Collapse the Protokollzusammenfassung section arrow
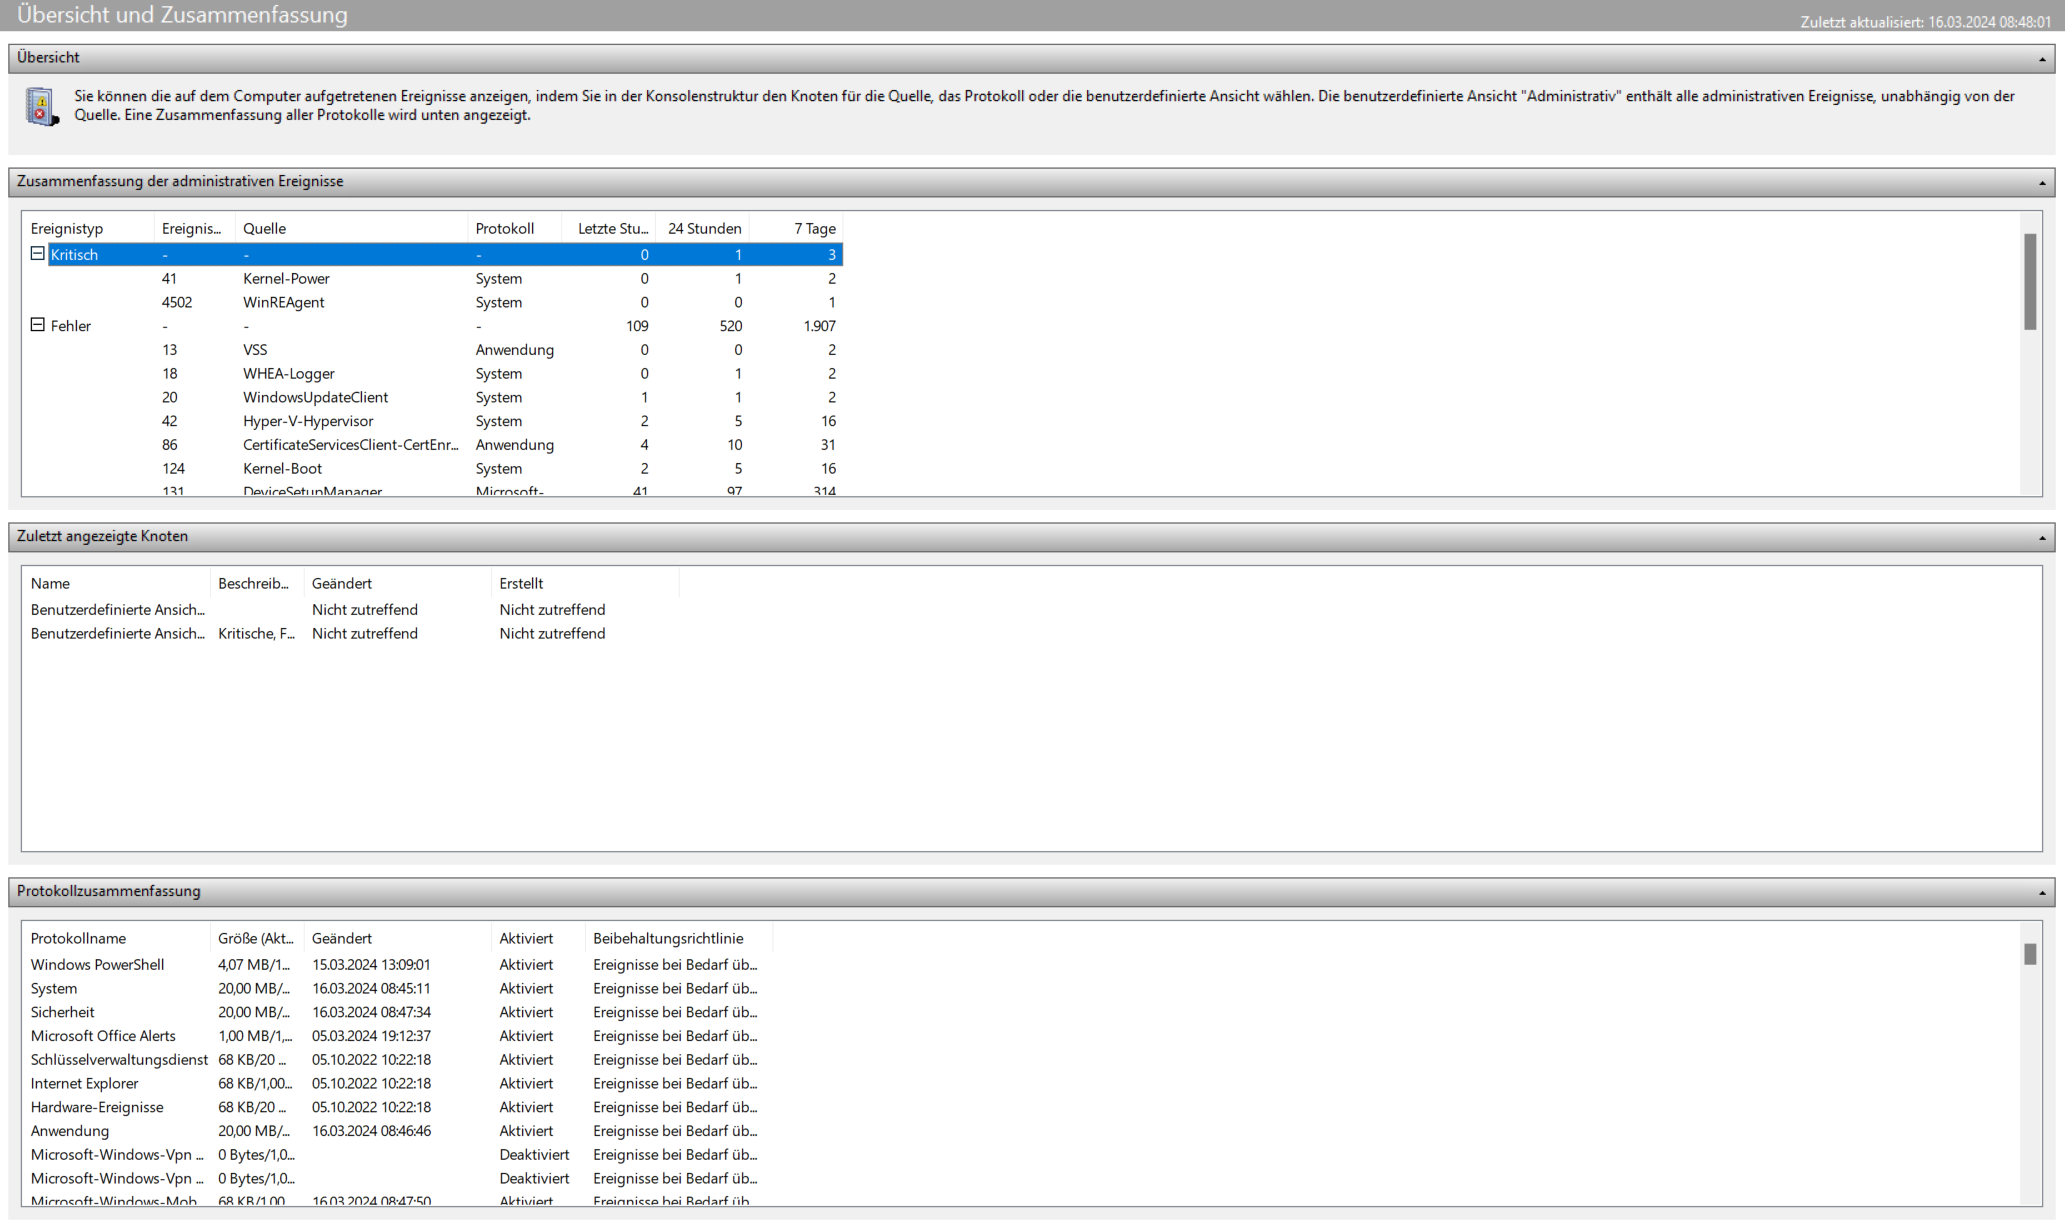Image resolution: width=2065 pixels, height=1221 pixels. click(2042, 893)
